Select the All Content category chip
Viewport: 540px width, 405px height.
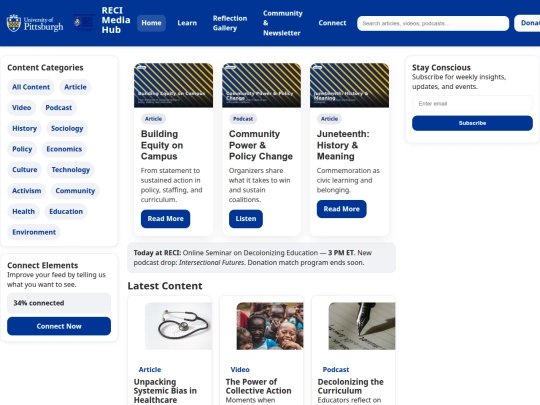[x=31, y=87]
